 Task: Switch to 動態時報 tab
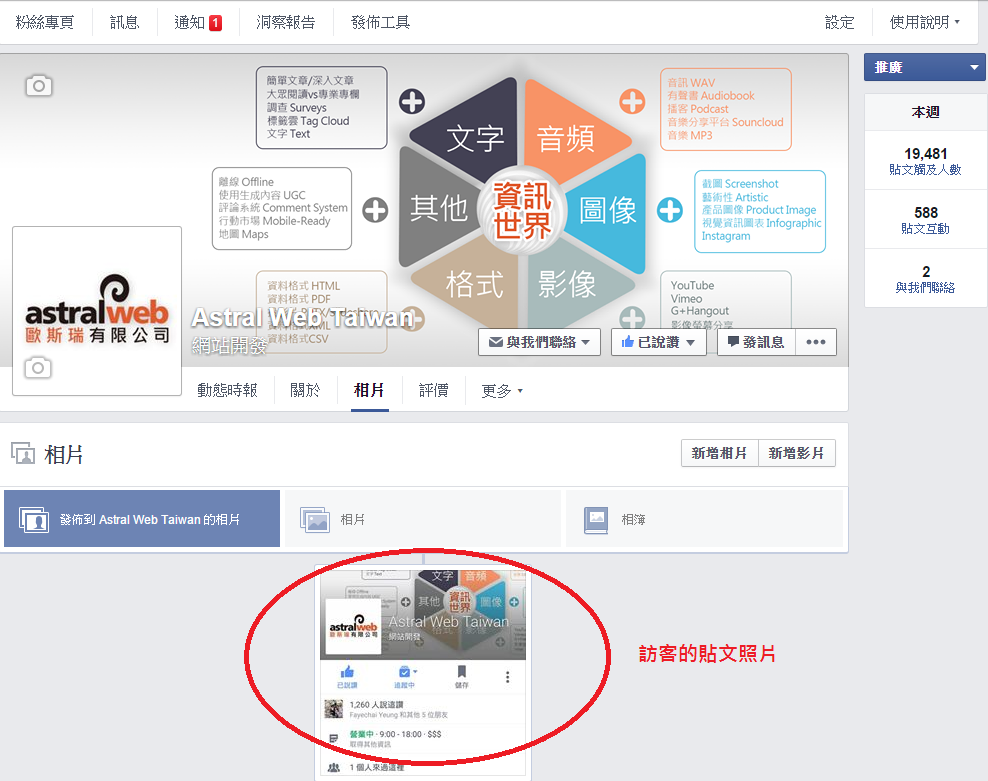(x=227, y=390)
